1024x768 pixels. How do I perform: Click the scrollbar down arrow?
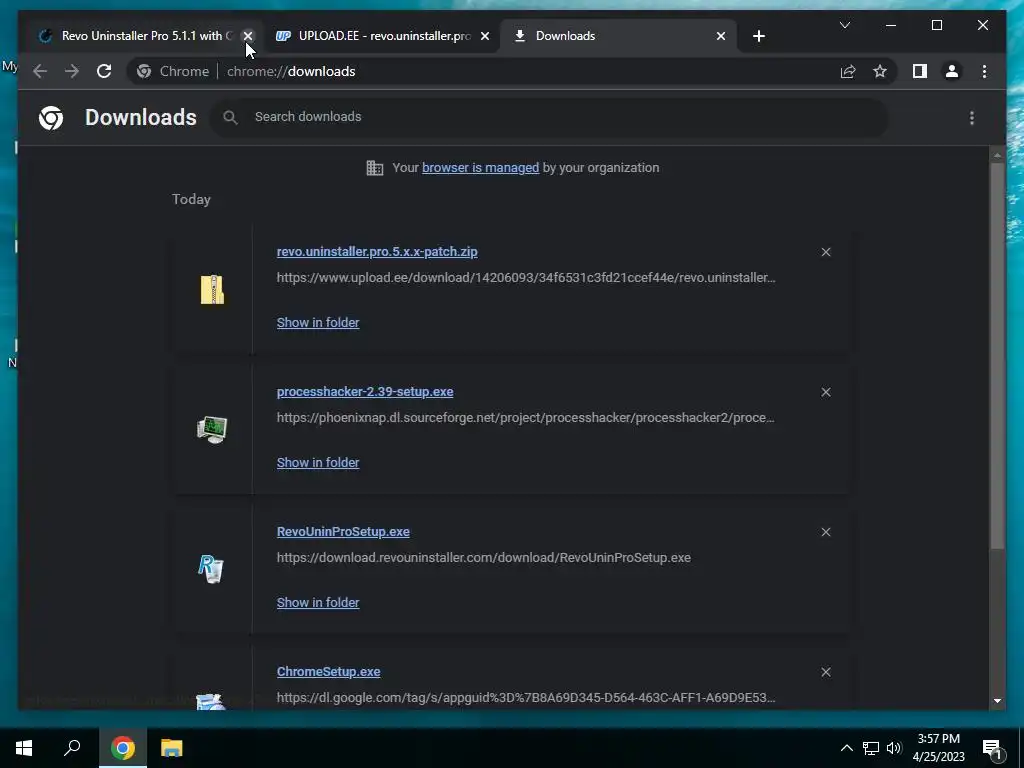point(997,701)
